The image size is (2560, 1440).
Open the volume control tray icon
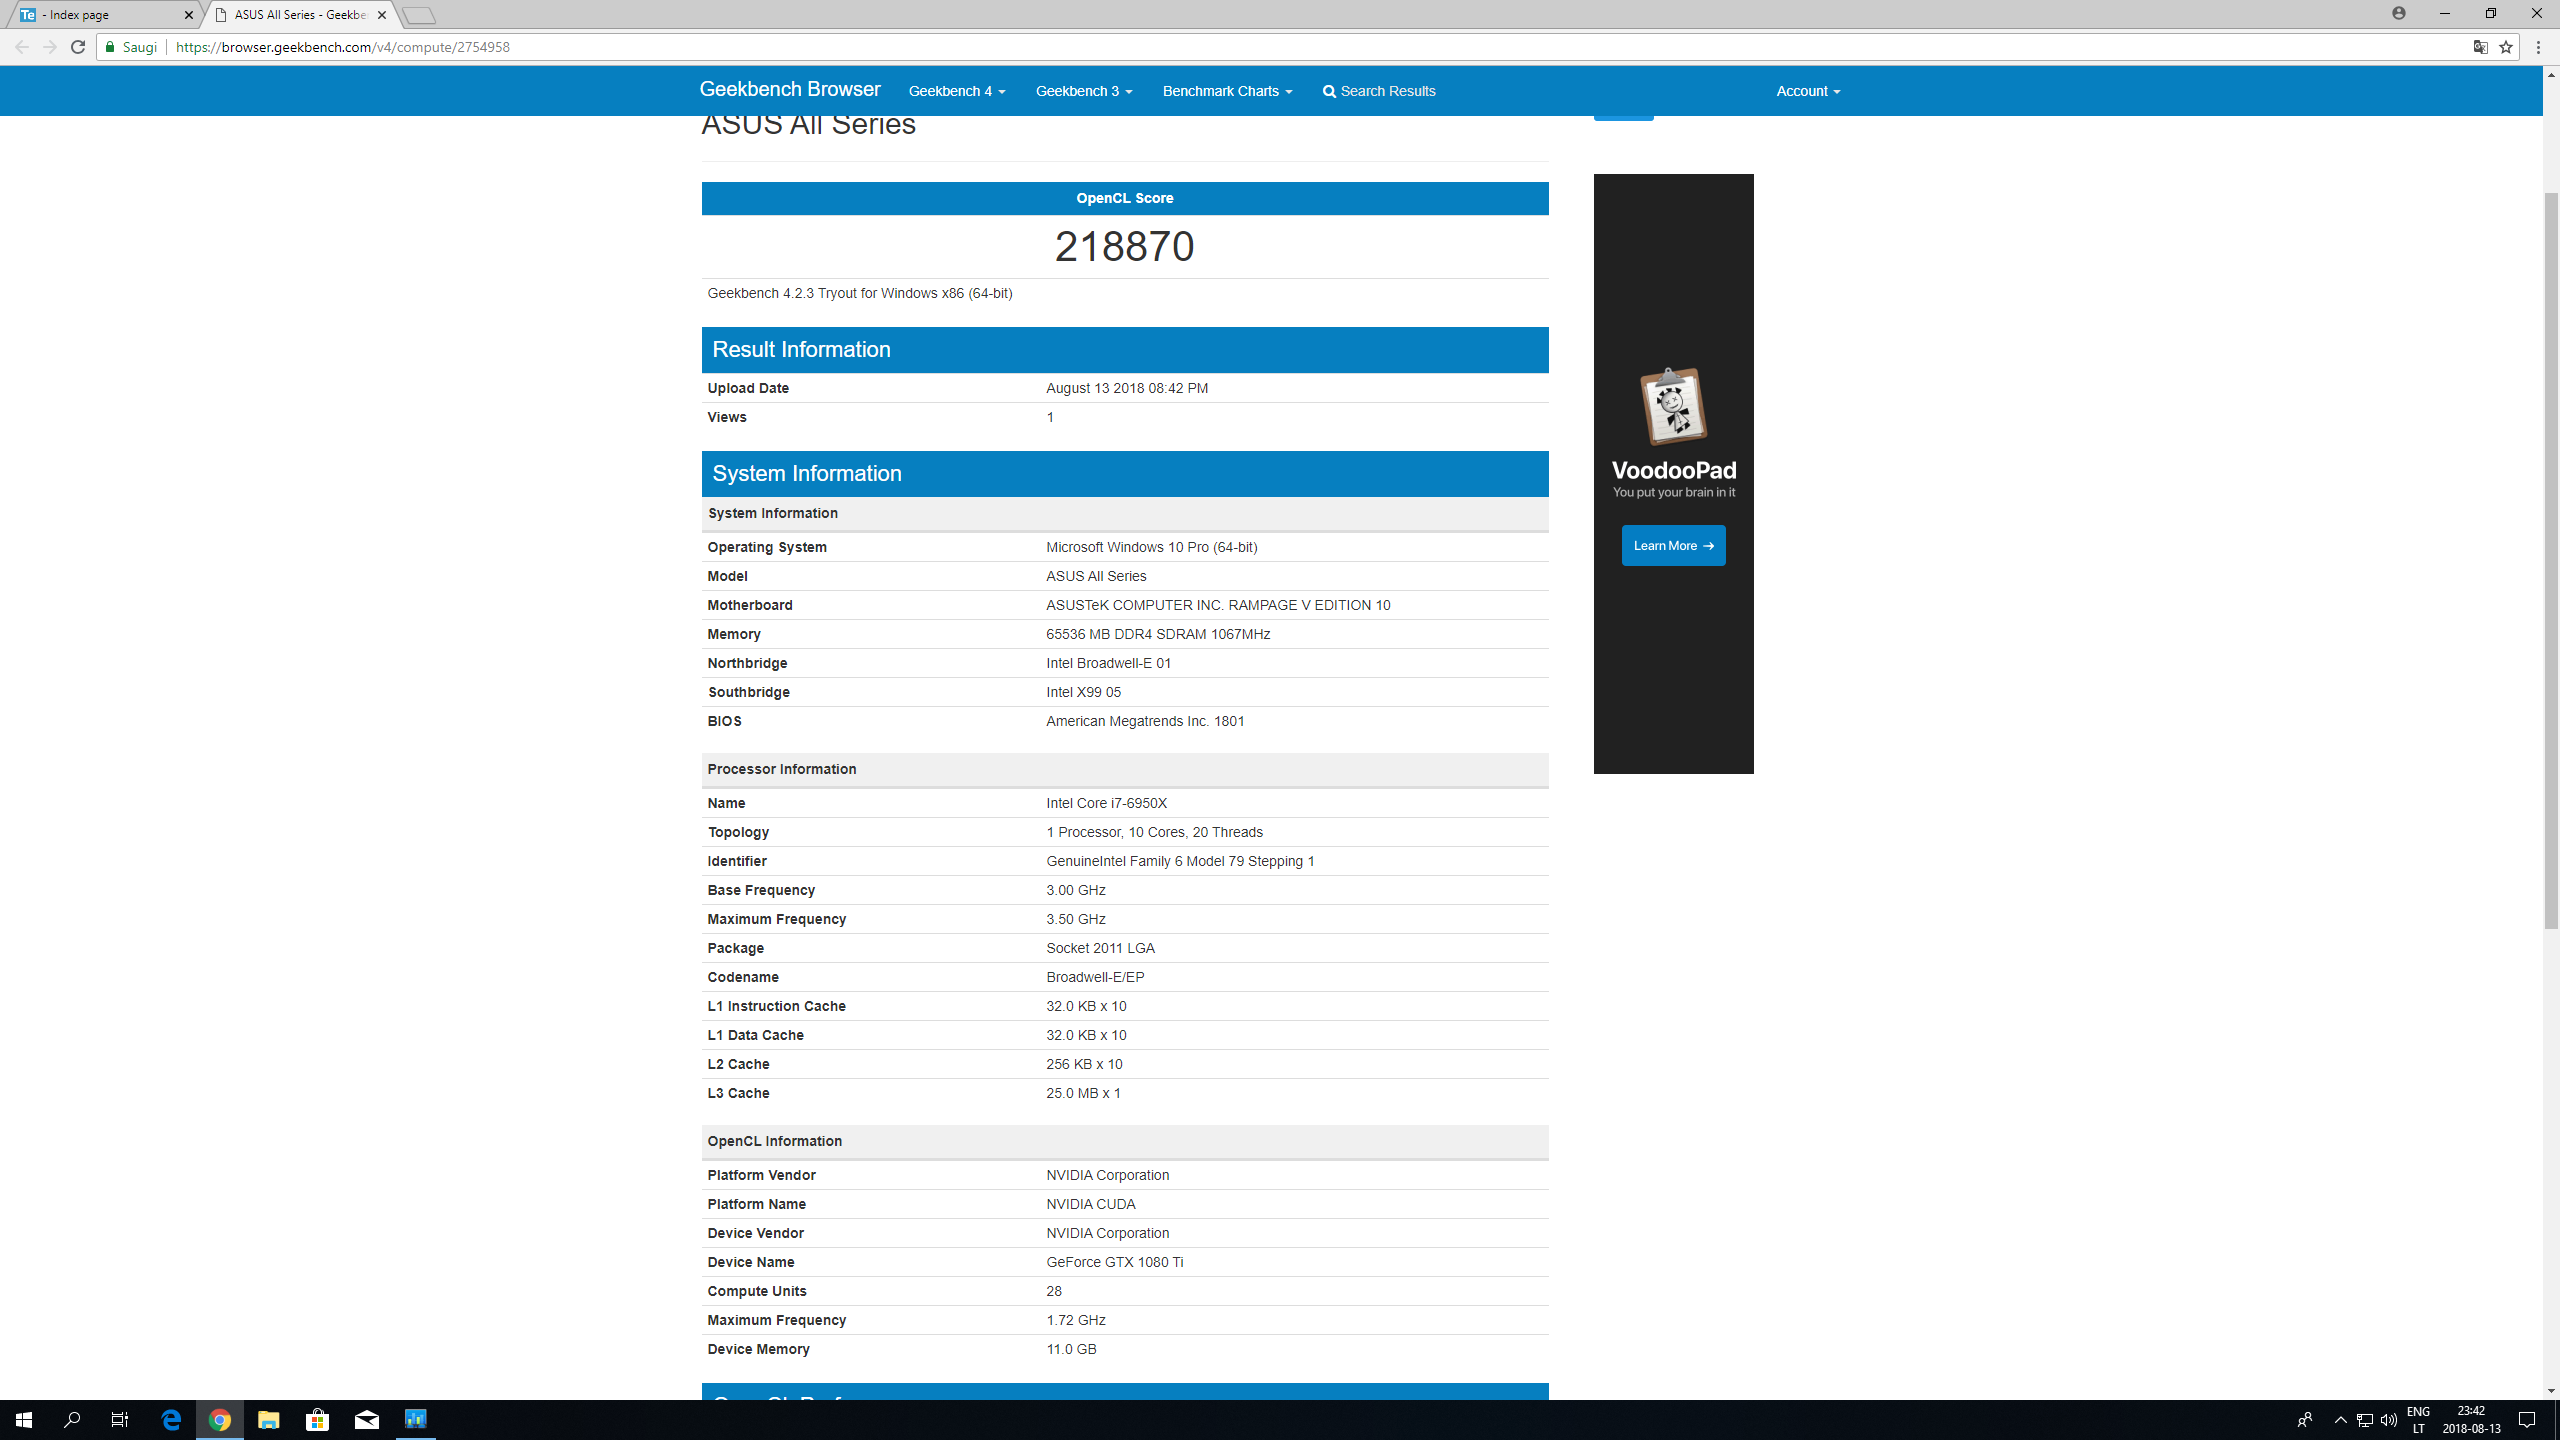tap(2388, 1419)
